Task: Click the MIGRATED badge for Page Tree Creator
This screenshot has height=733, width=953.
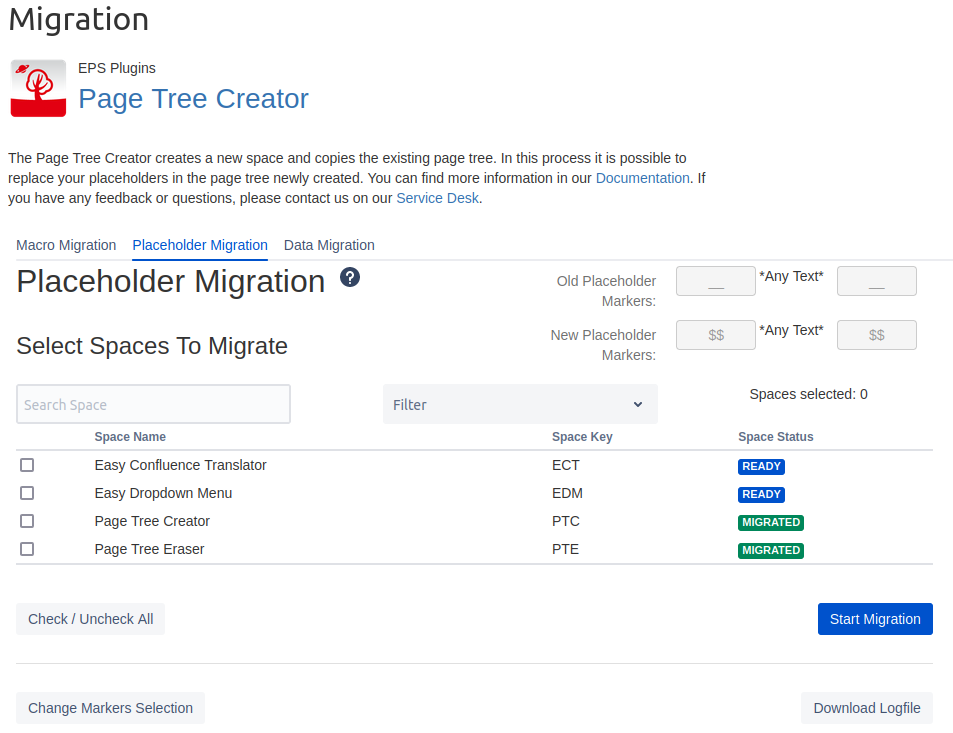Action: pyautogui.click(x=770, y=522)
